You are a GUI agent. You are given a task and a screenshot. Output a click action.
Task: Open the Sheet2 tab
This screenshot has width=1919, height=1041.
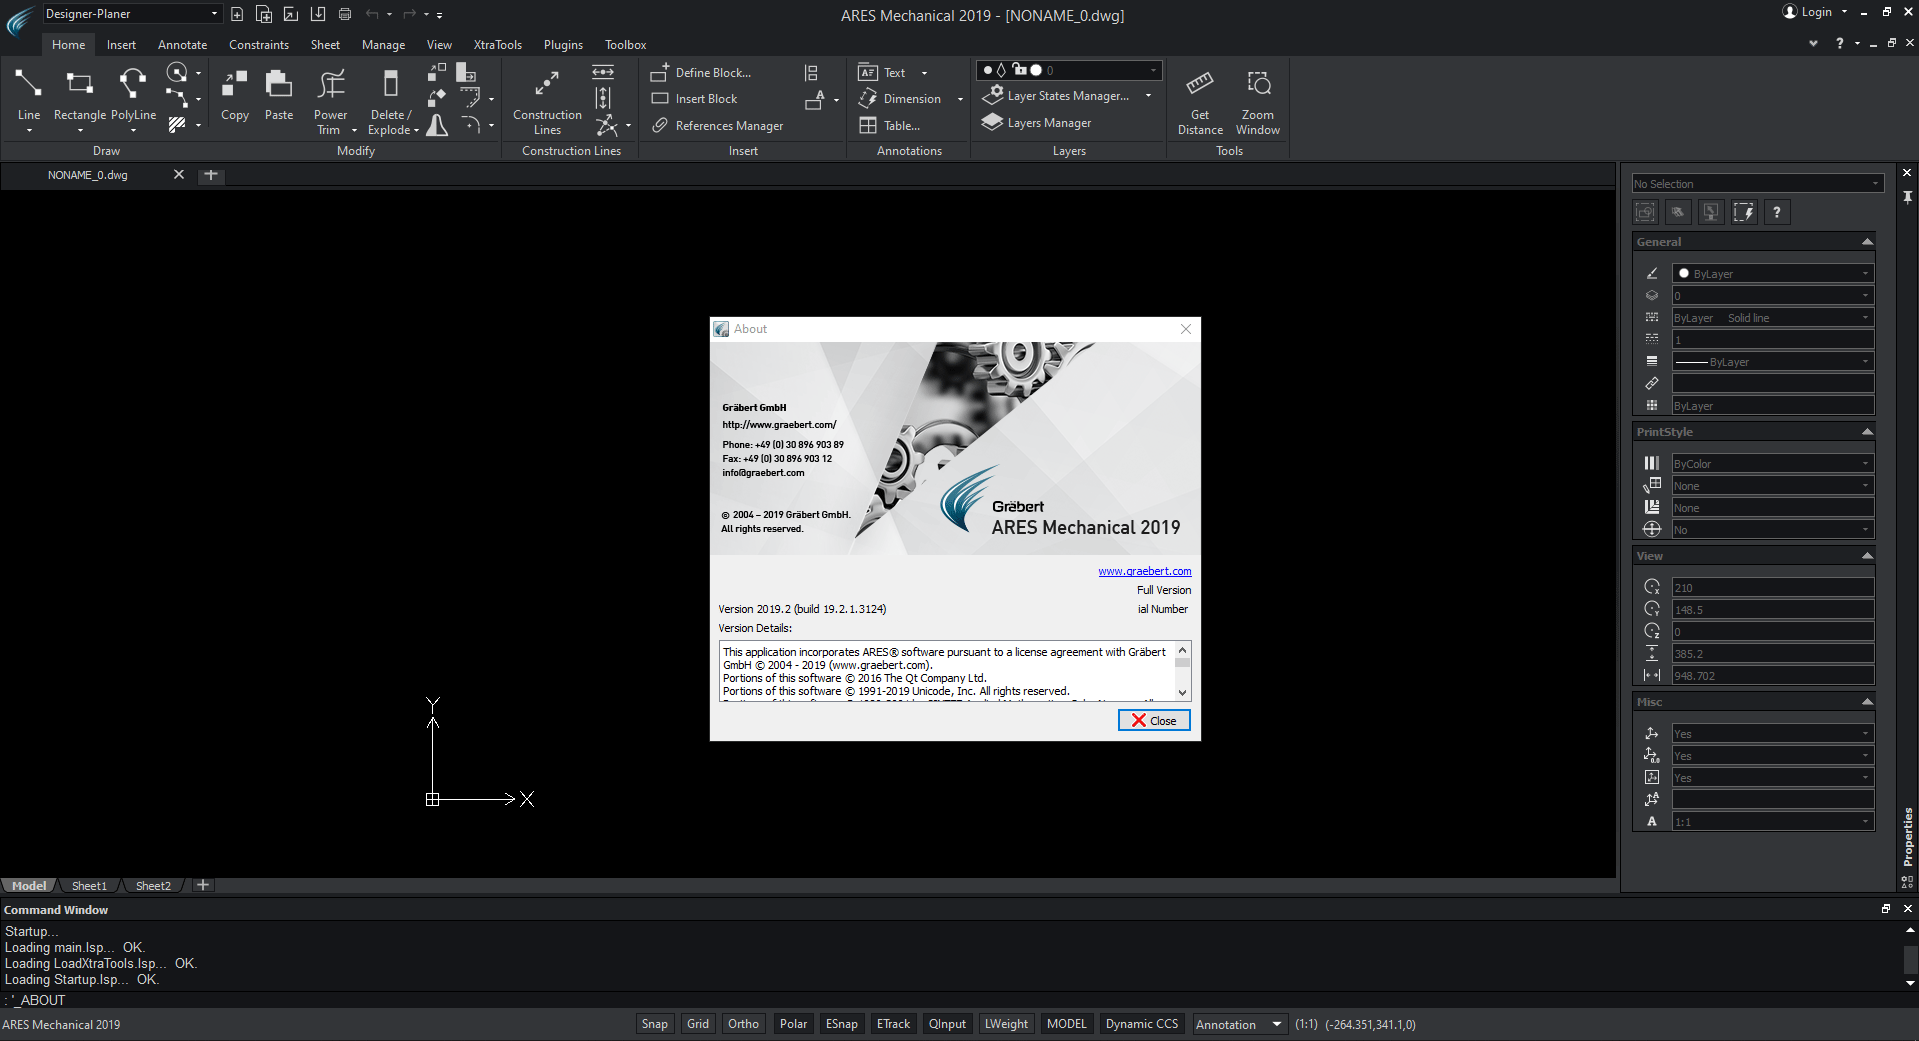point(152,885)
